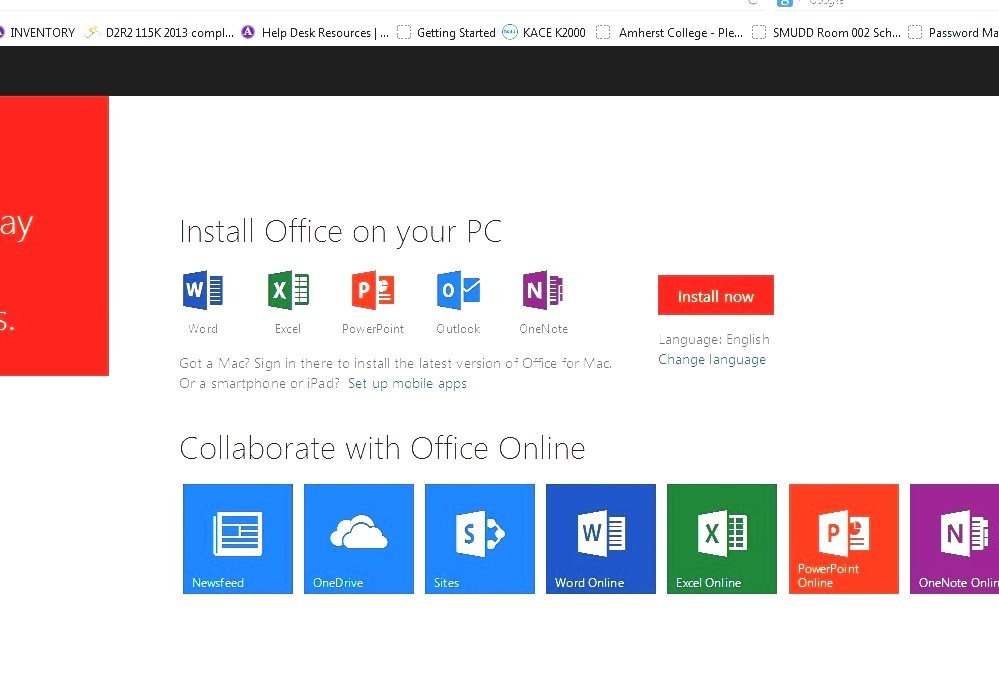The width and height of the screenshot is (999, 699).
Task: Open the Sites tile
Action: coord(479,538)
